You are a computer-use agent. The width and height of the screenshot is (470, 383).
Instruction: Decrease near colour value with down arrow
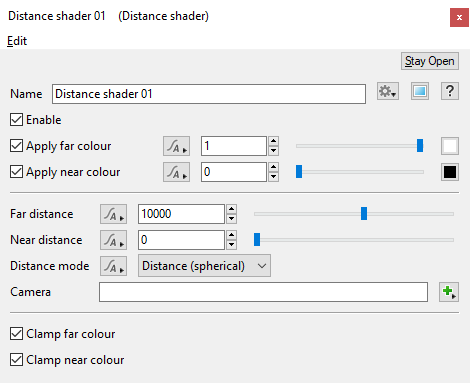click(273, 177)
